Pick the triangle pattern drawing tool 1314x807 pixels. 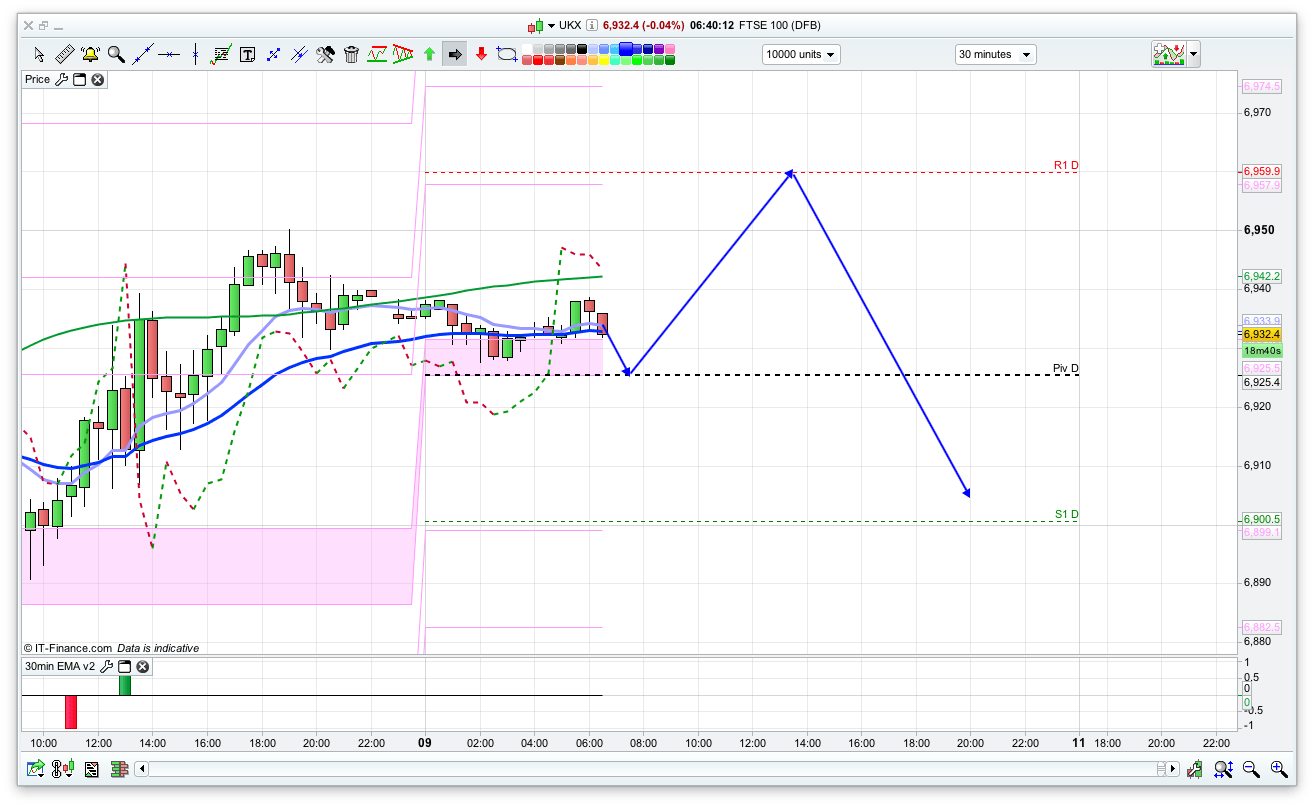click(403, 54)
